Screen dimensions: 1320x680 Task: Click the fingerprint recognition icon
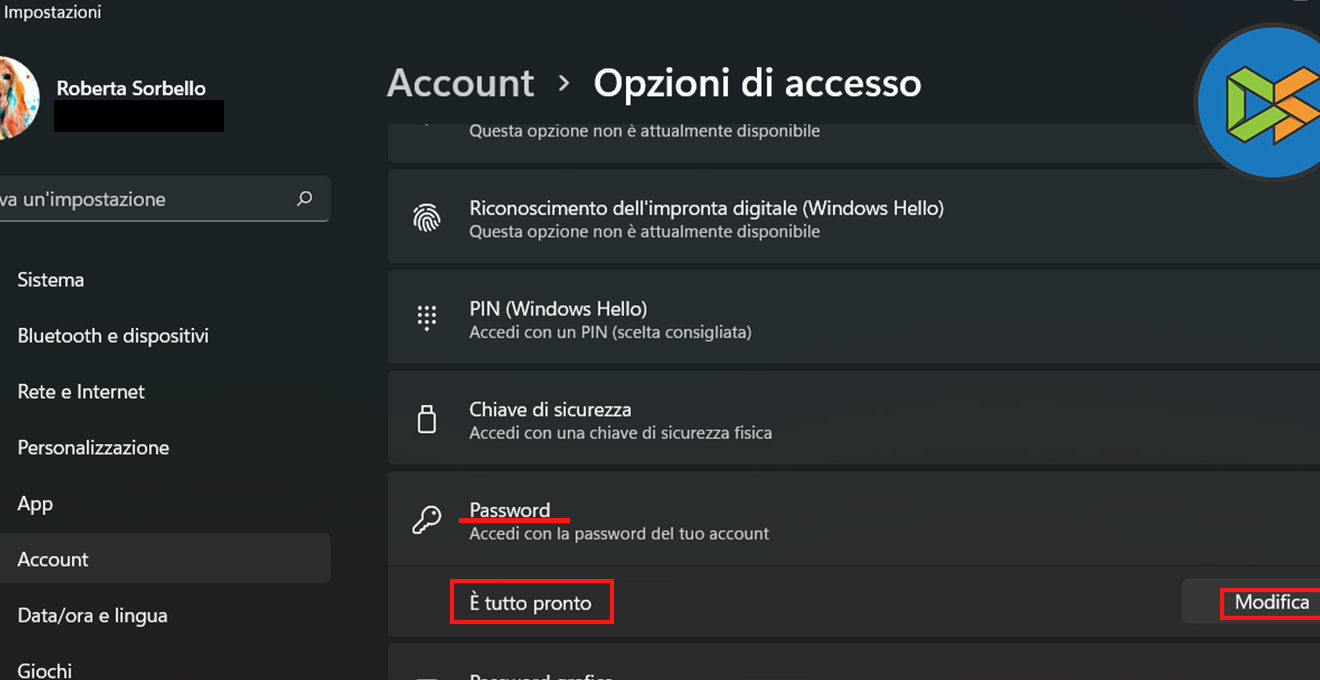click(x=427, y=218)
